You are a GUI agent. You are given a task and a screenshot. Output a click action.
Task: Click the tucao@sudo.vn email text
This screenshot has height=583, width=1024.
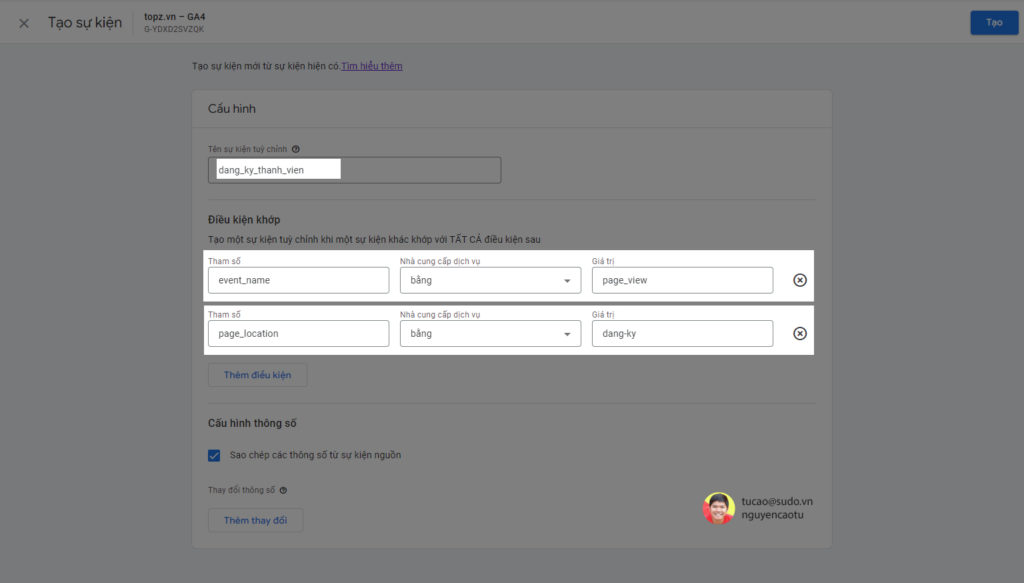pos(777,501)
